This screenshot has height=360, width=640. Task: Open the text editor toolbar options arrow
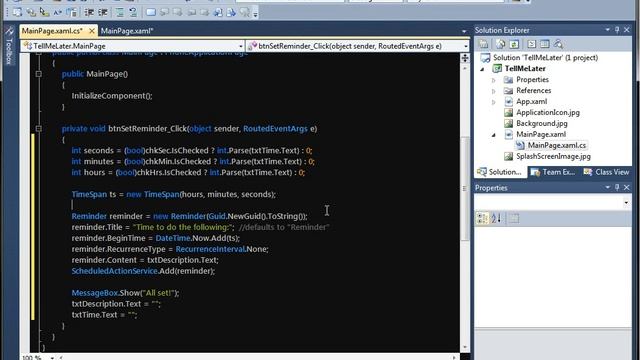point(256,14)
